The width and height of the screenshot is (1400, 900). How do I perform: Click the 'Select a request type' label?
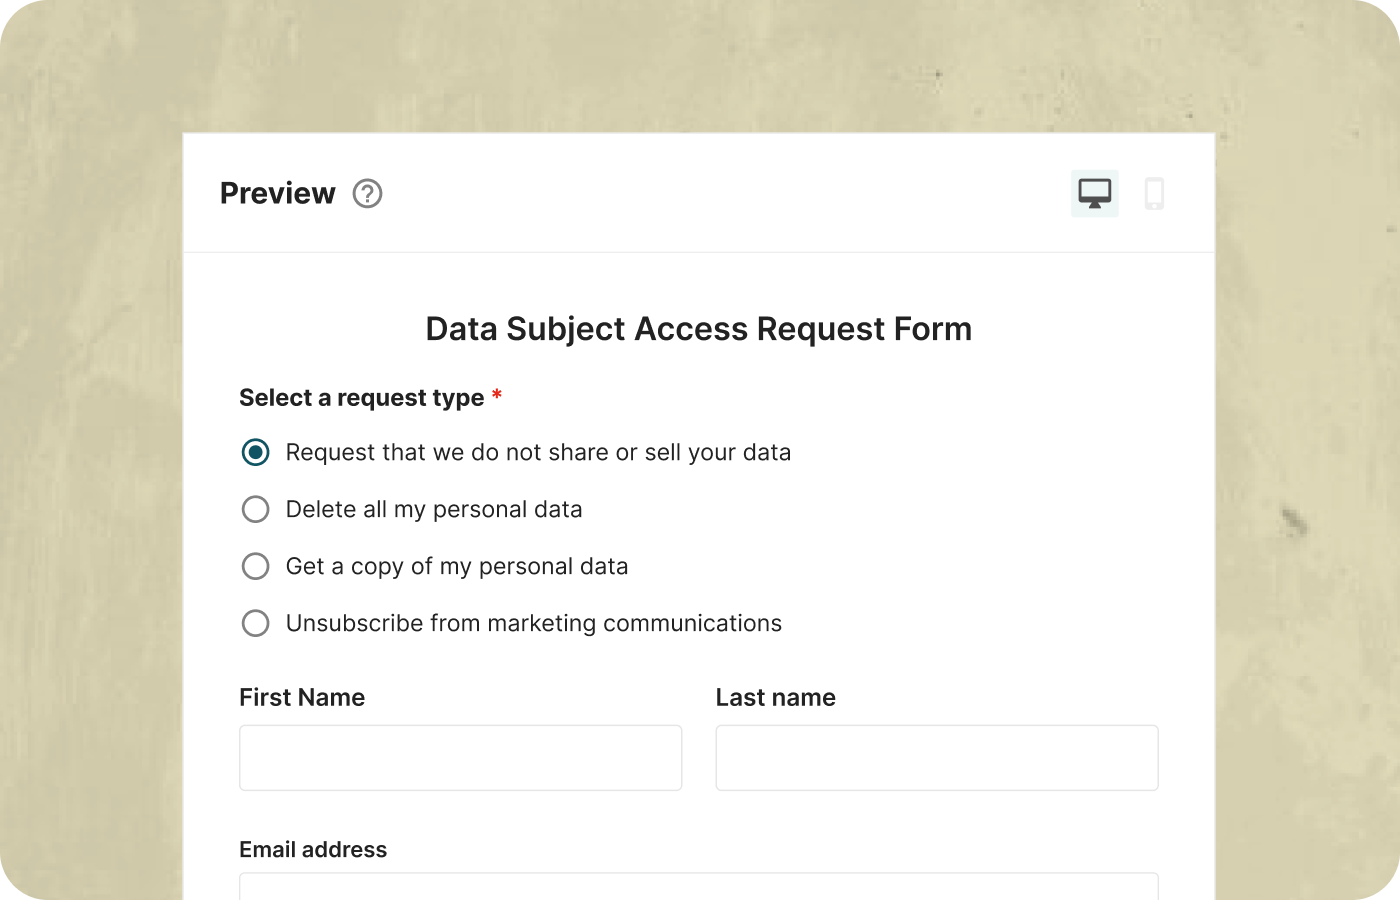[x=361, y=397]
